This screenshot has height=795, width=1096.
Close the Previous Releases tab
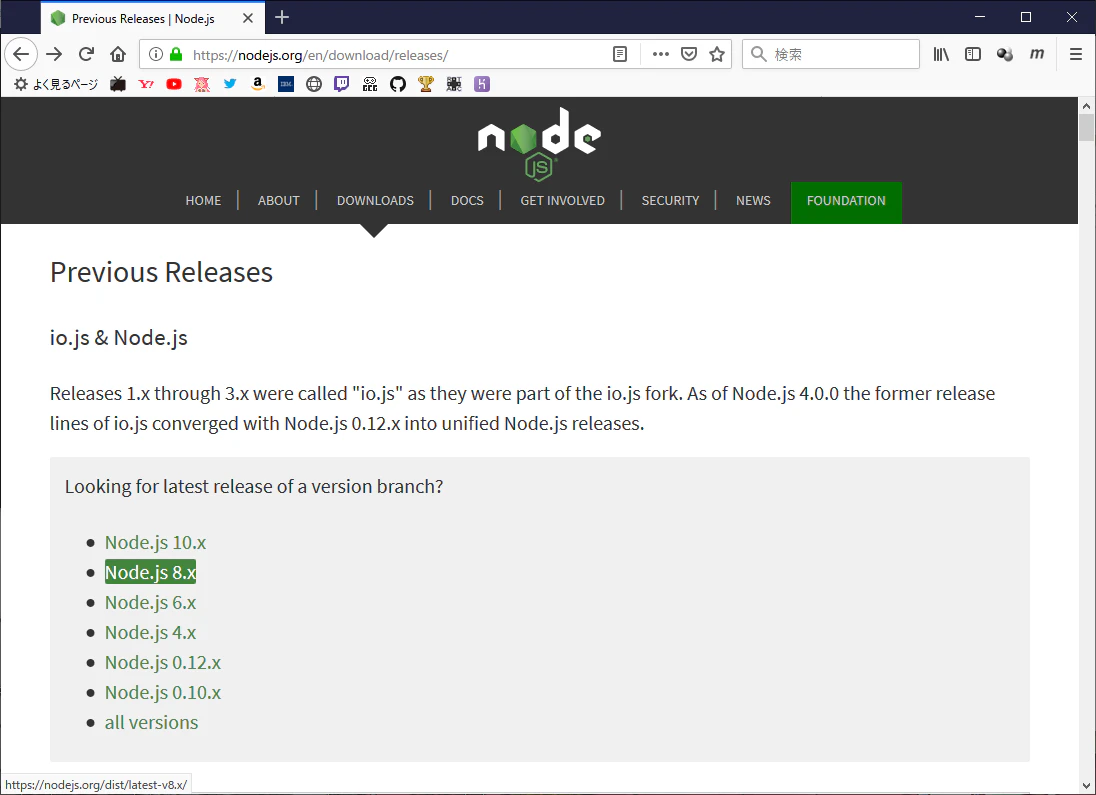(x=248, y=18)
